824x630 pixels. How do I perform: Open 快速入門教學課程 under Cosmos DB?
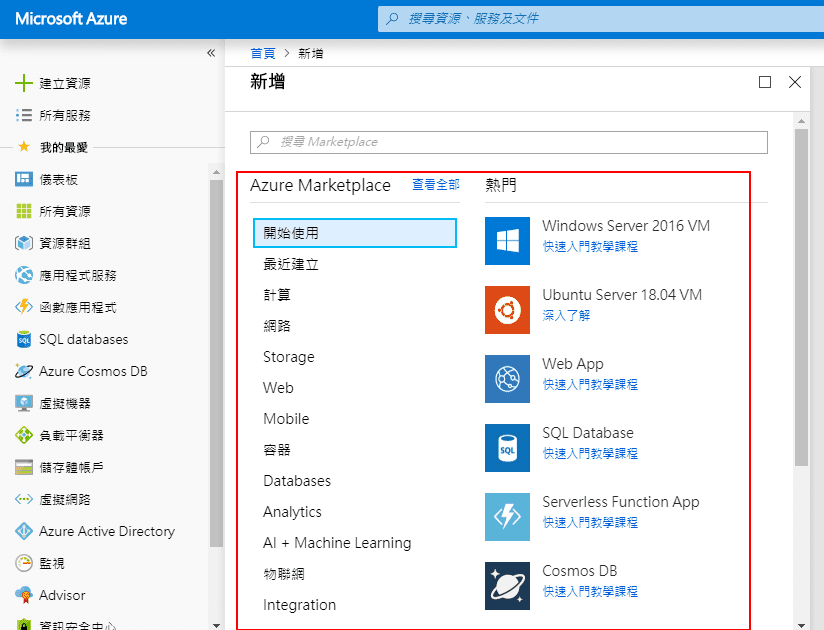pyautogui.click(x=590, y=592)
